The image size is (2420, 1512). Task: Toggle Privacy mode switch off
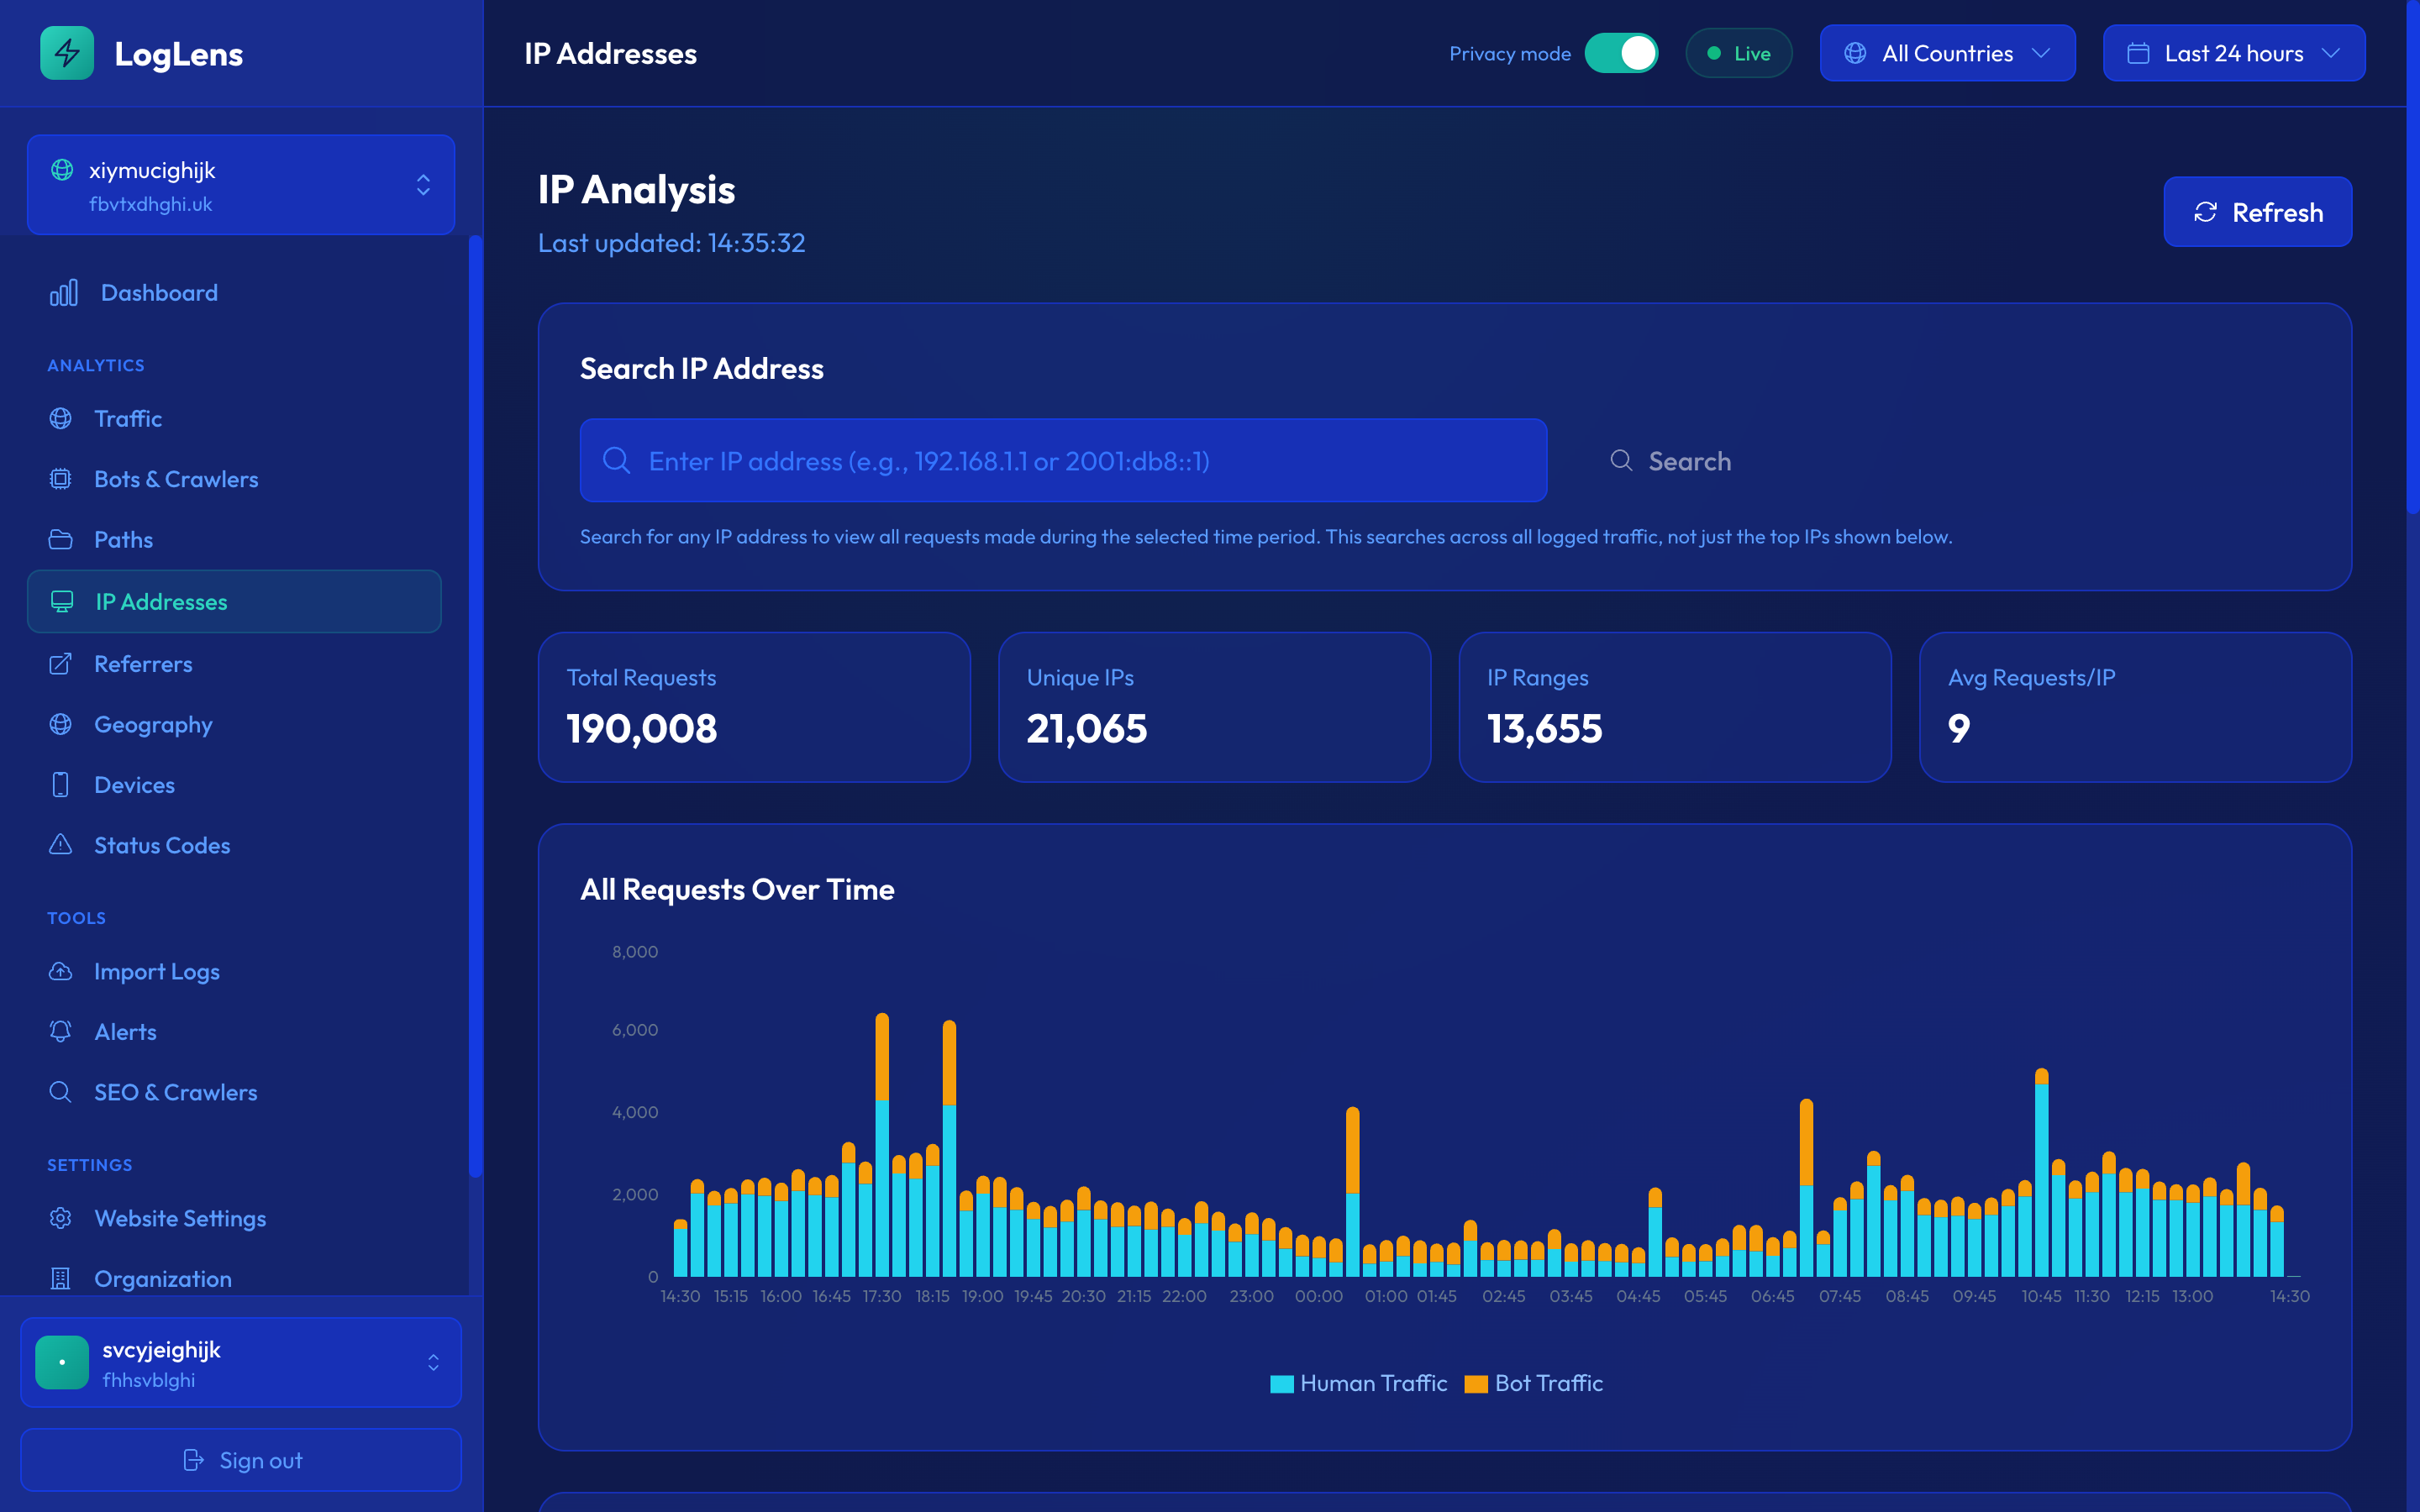[x=1621, y=53]
